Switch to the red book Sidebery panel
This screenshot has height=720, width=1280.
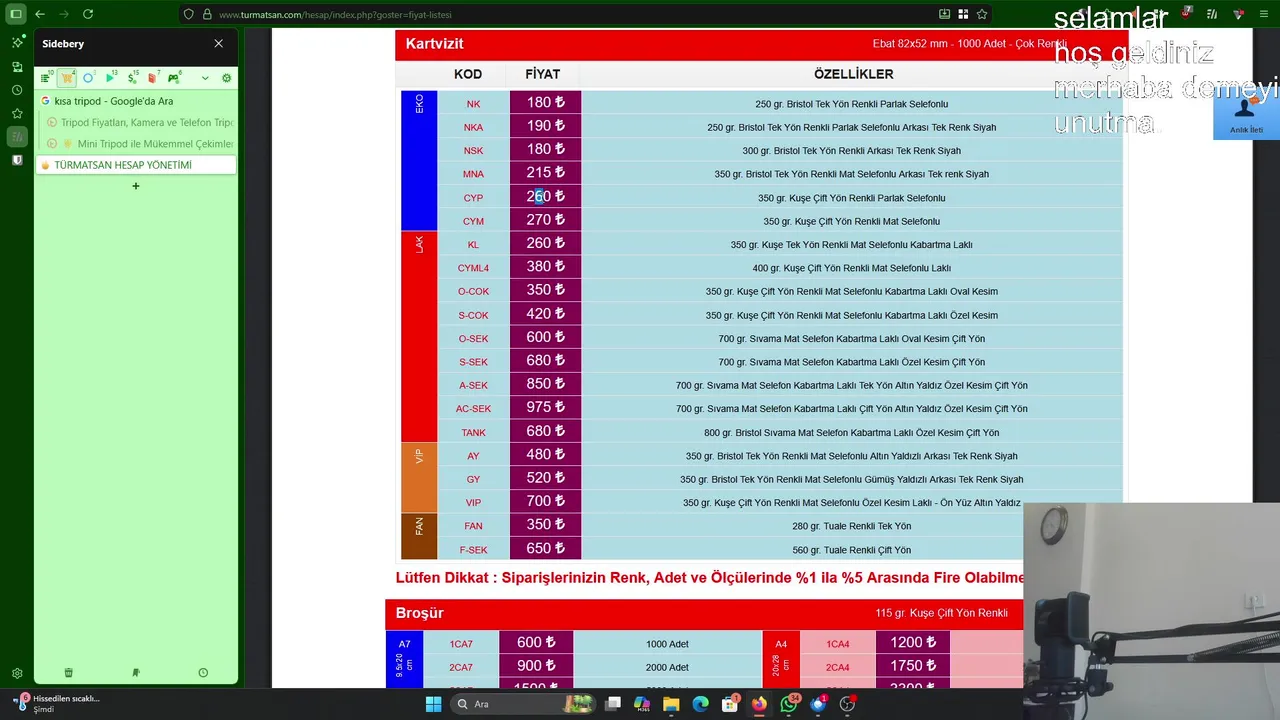(x=153, y=77)
